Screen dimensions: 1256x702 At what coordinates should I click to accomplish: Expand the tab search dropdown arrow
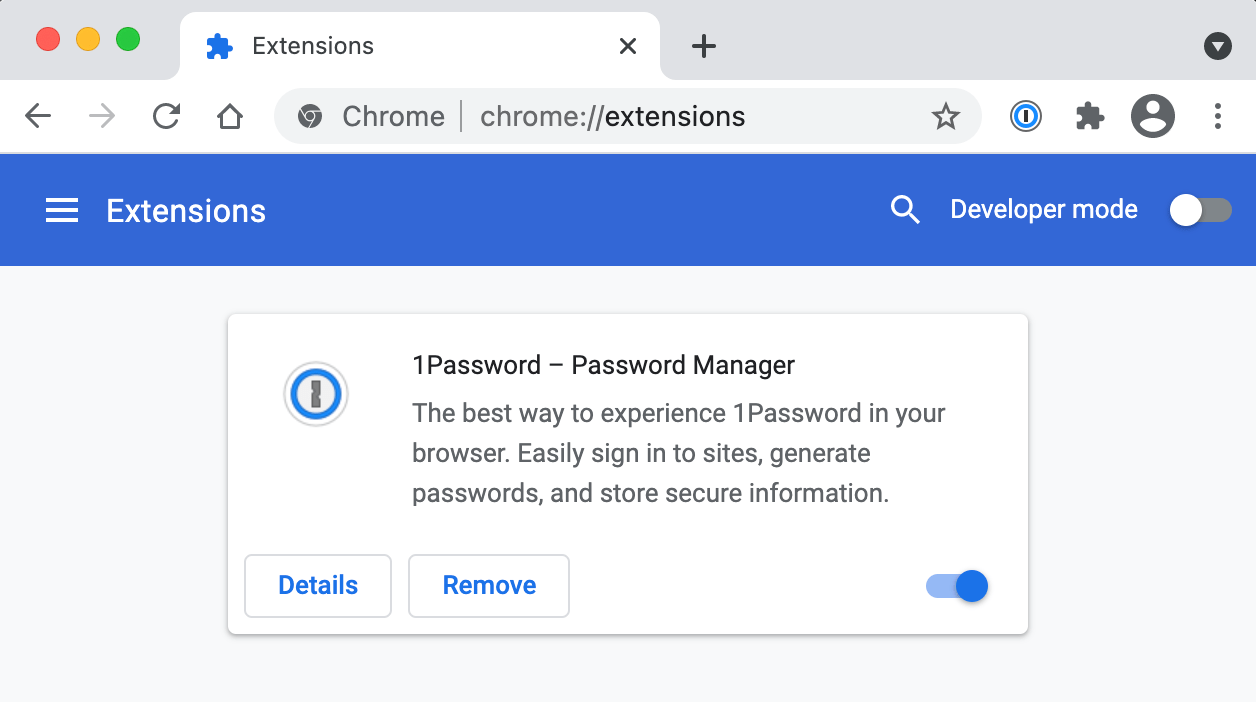point(1217,46)
